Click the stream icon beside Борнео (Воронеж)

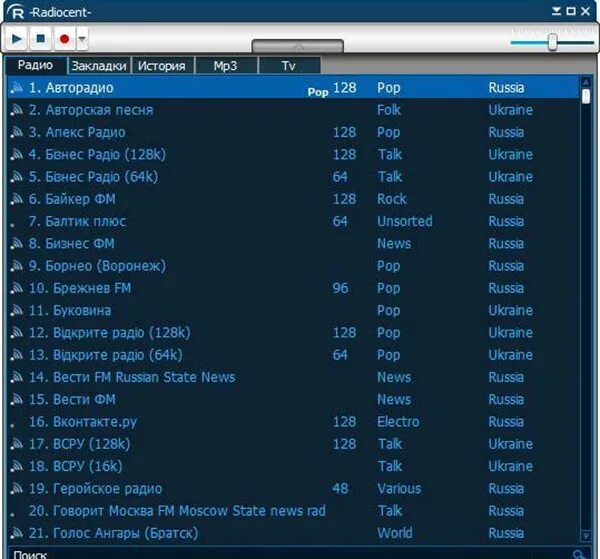click(x=16, y=266)
